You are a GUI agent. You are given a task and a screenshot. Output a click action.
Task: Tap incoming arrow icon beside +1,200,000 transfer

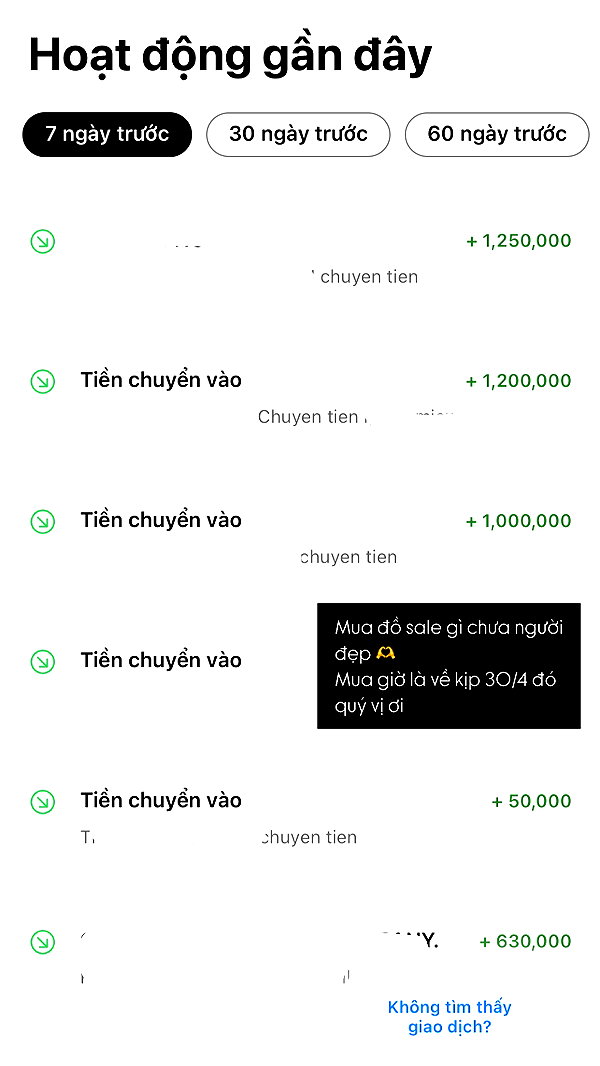43,381
